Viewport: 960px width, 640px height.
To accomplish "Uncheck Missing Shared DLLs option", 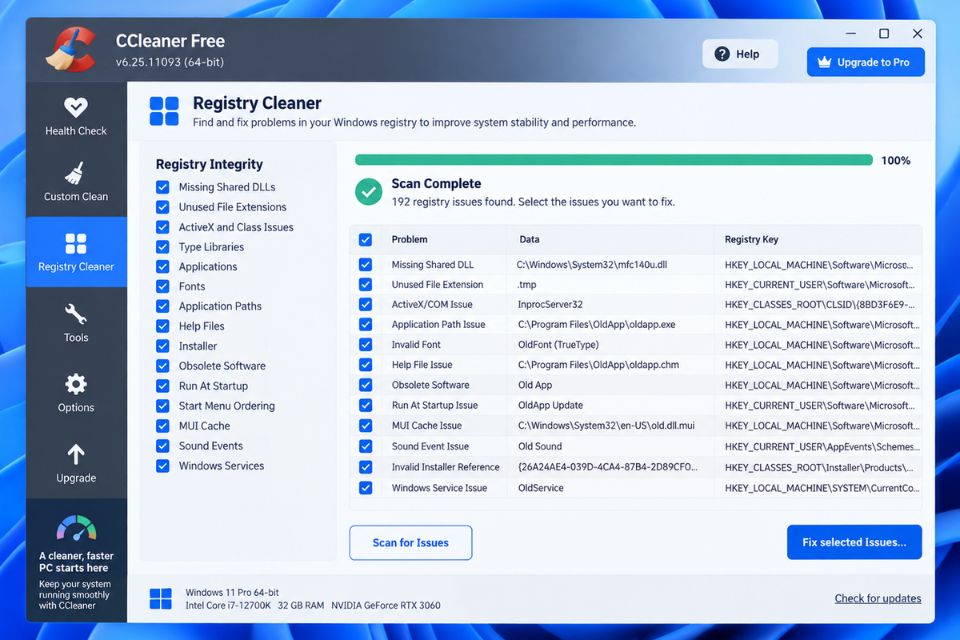I will click(162, 187).
